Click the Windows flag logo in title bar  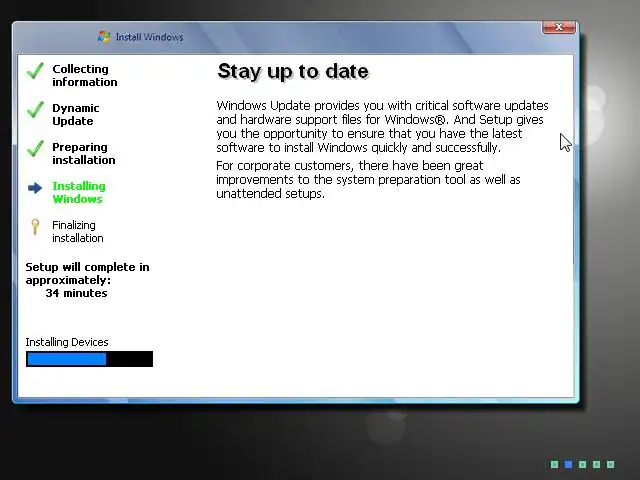tap(104, 37)
